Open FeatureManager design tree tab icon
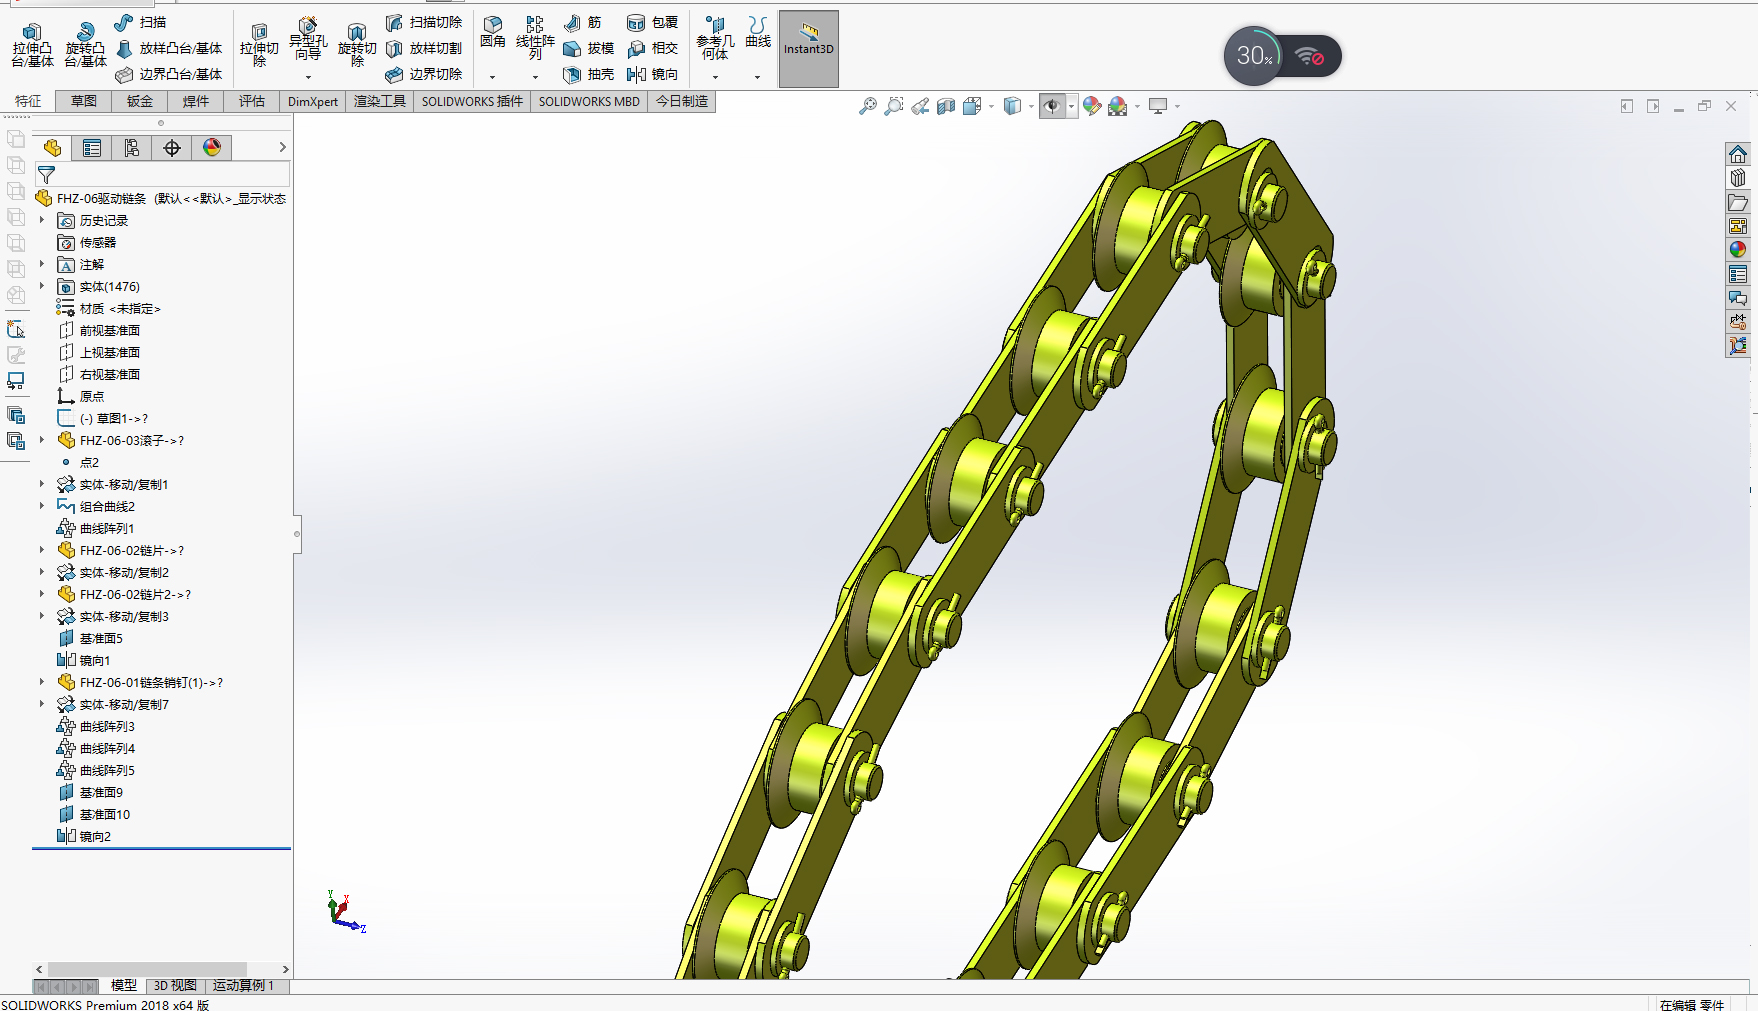Image resolution: width=1758 pixels, height=1011 pixels. tap(52, 148)
